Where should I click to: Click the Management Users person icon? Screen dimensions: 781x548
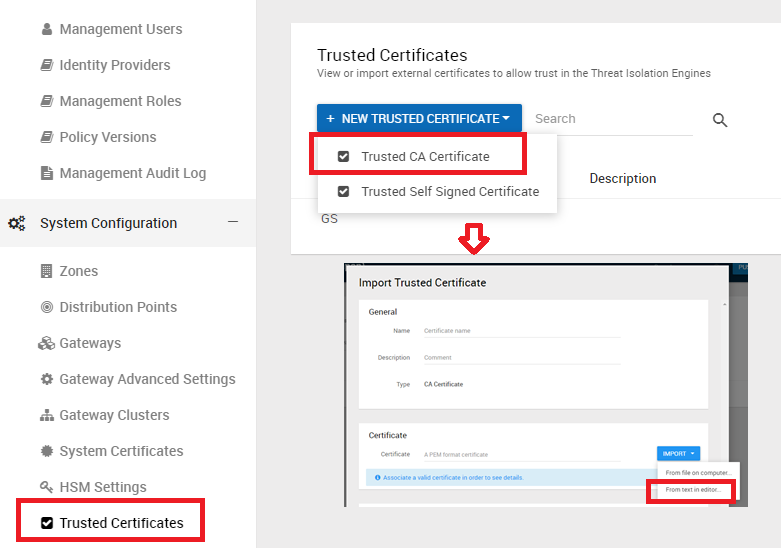coord(46,29)
